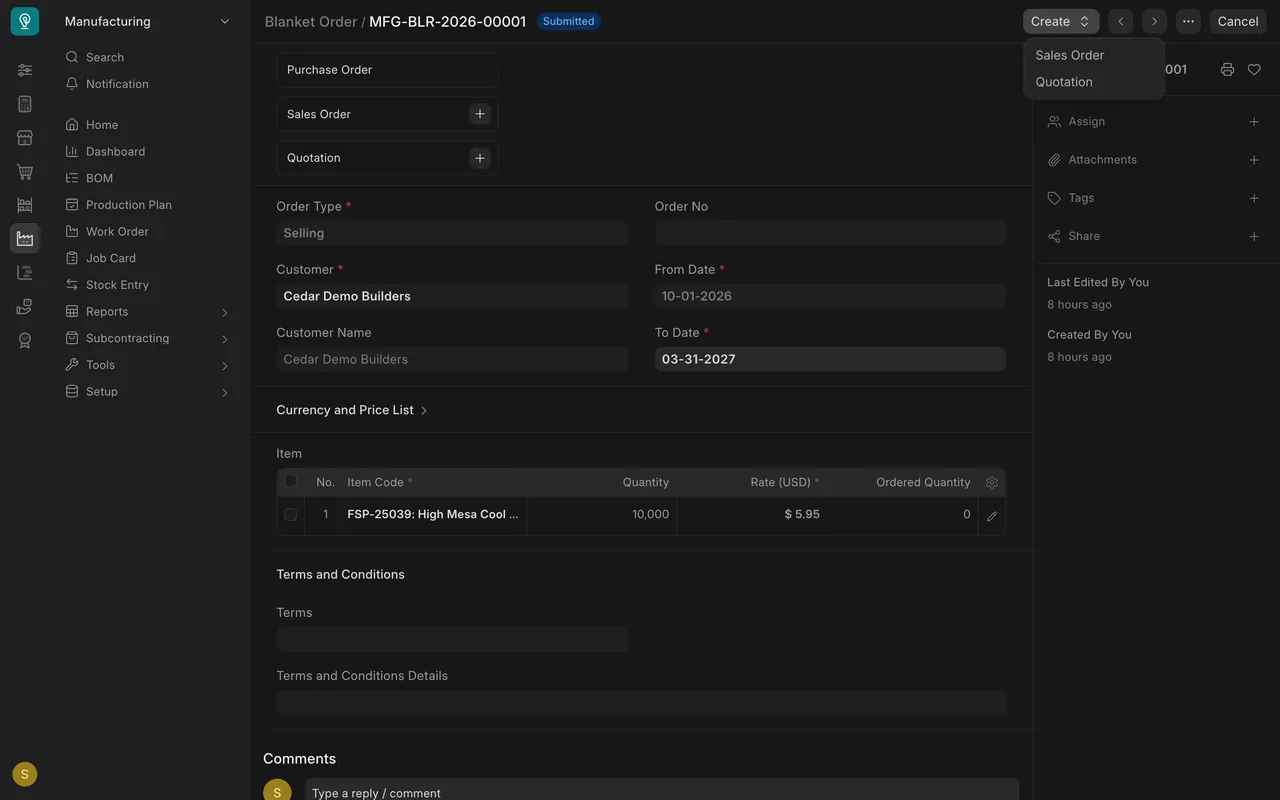Open the storefront module icon in sidebar
The width and height of the screenshot is (1280, 800).
(x=25, y=138)
